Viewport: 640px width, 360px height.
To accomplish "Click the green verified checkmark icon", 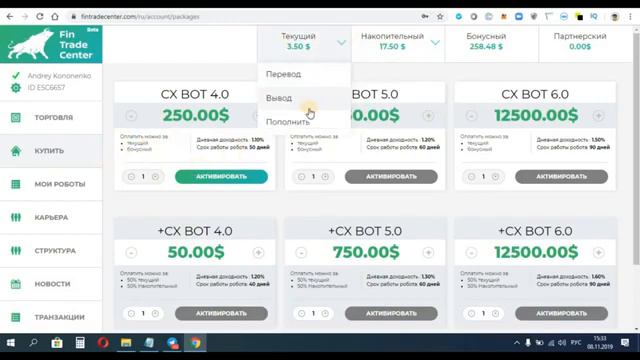I will (x=16, y=76).
